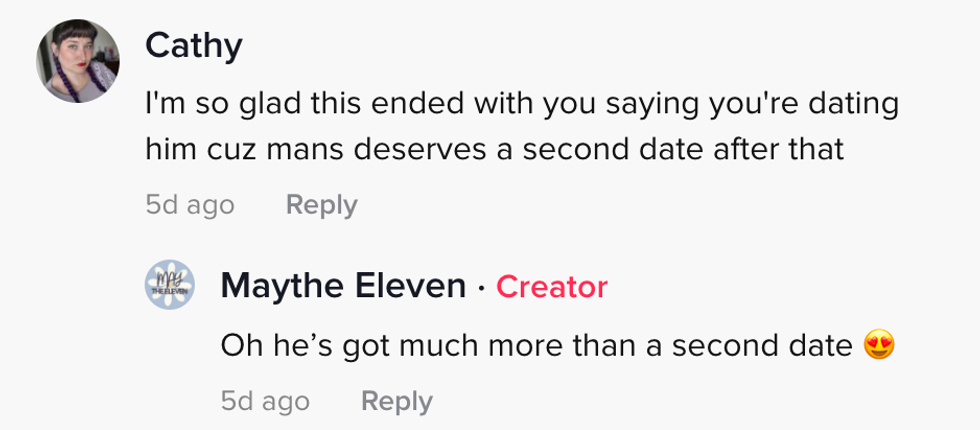Open Cathy's profile picture
The image size is (980, 430).
(78, 61)
